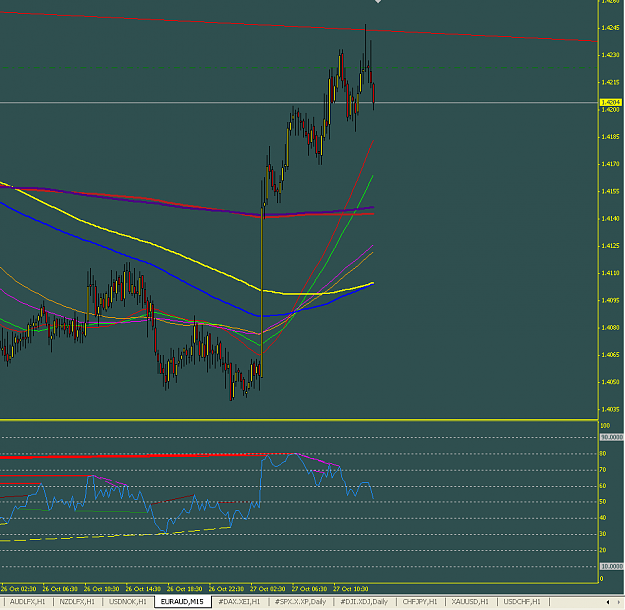The image size is (625, 610).
Task: Click the 1.4230 price scale label
Action: [611, 55]
